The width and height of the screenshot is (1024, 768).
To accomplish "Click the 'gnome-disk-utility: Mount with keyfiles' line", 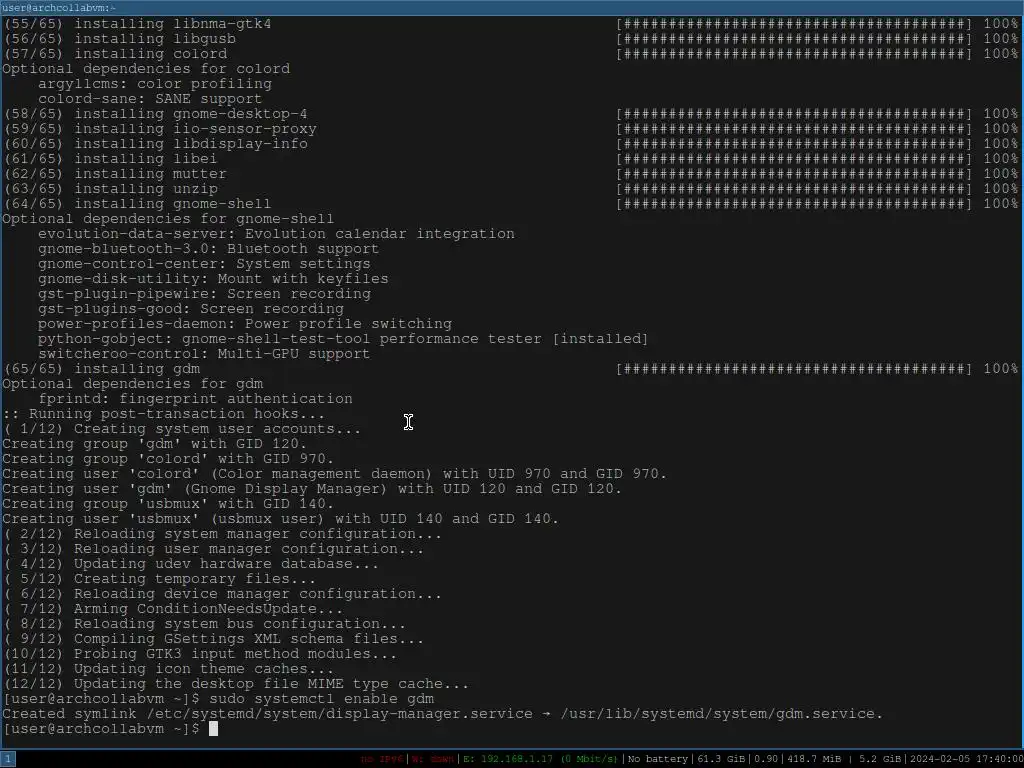I will pos(213,279).
